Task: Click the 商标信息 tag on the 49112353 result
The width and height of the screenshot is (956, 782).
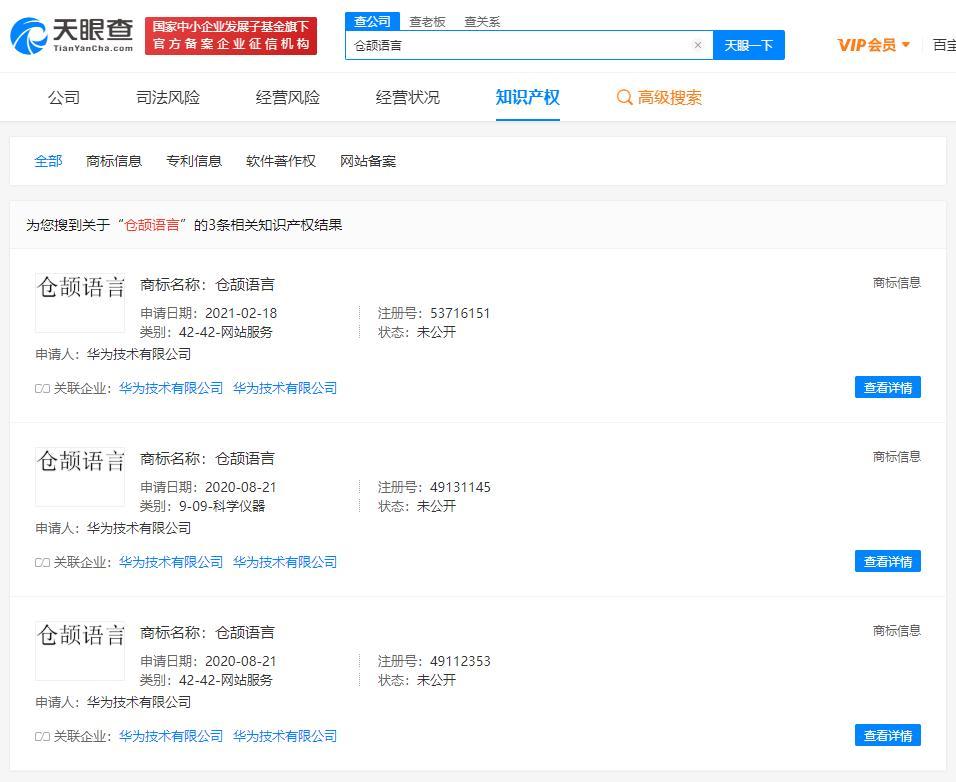Action: (x=896, y=631)
